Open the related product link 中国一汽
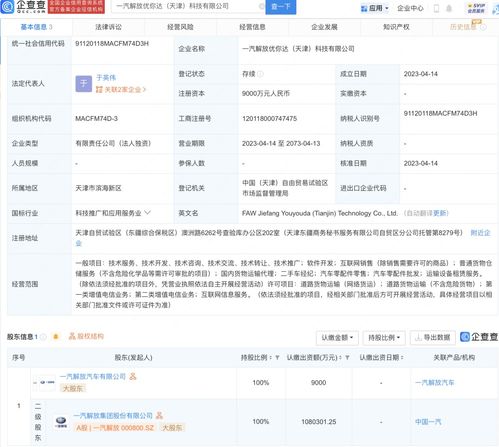 (x=428, y=422)
